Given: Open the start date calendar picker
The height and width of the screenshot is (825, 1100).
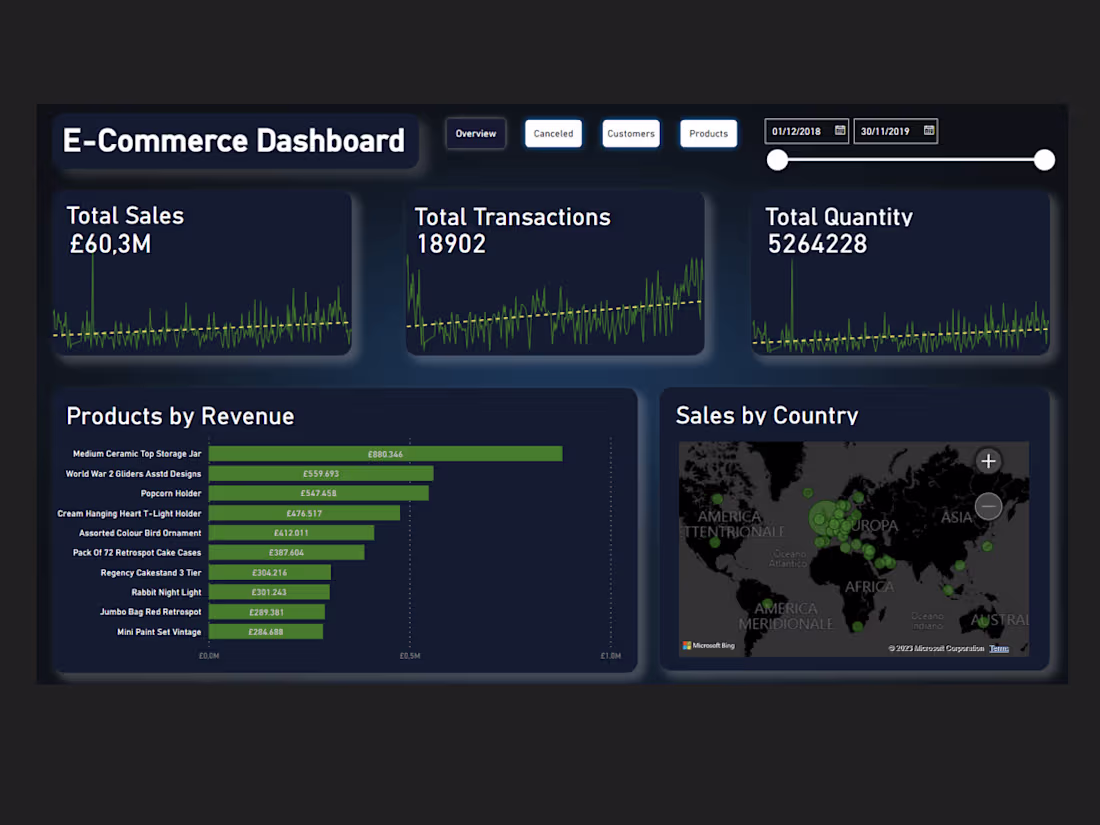Looking at the screenshot, I should pyautogui.click(x=841, y=131).
